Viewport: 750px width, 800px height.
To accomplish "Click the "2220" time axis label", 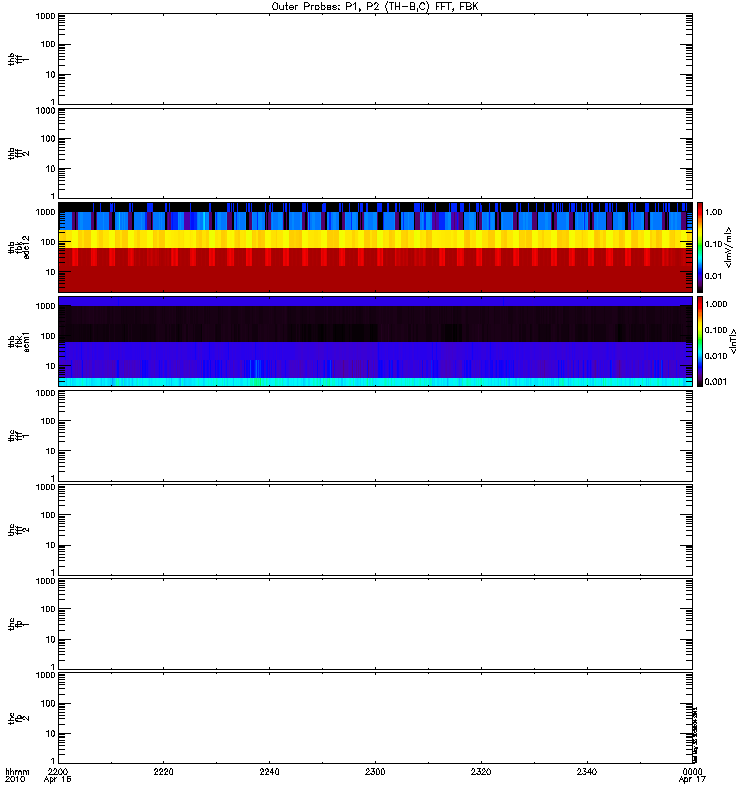I will point(163,771).
